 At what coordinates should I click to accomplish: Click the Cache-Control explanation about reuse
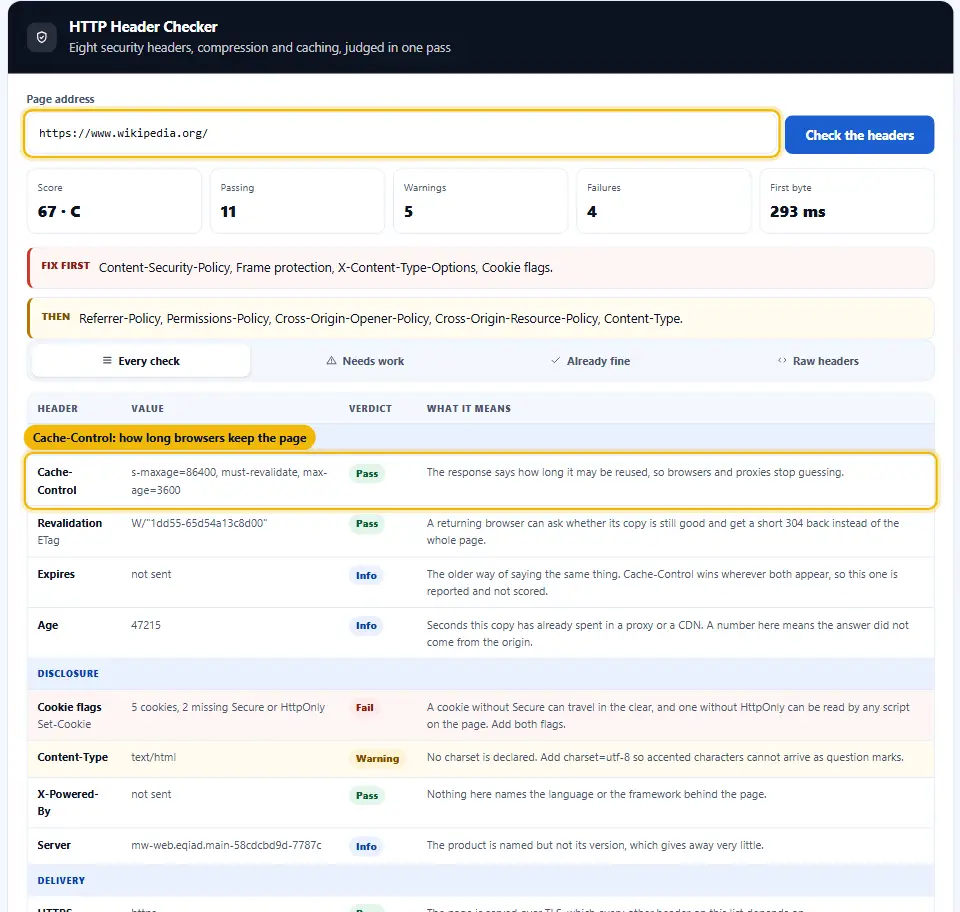click(x=635, y=473)
